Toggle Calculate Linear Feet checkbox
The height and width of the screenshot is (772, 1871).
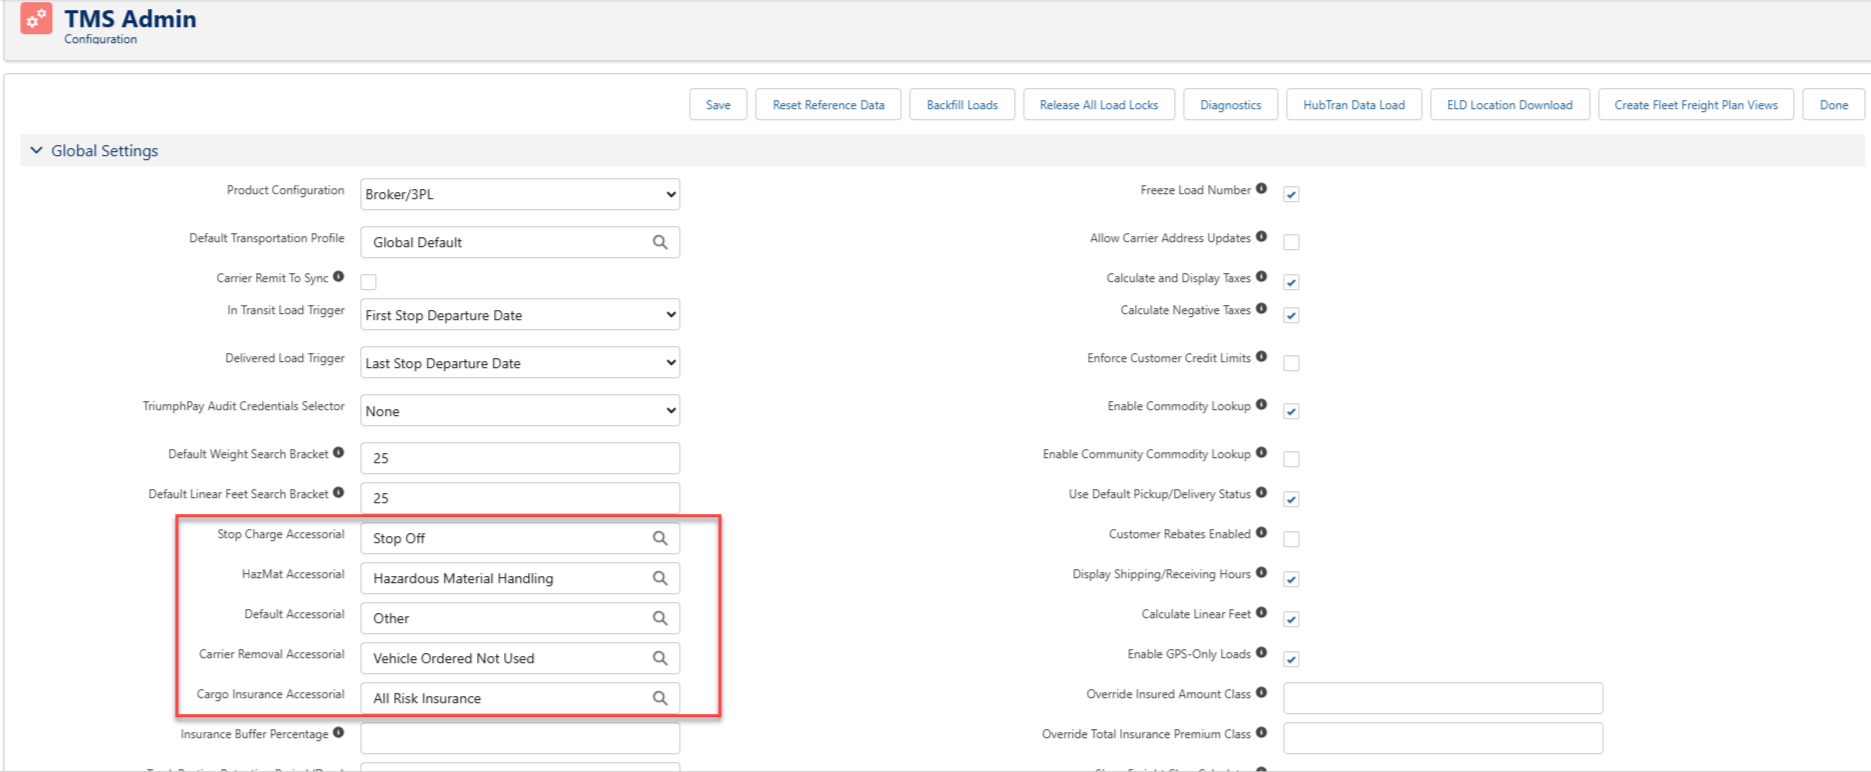coord(1292,619)
